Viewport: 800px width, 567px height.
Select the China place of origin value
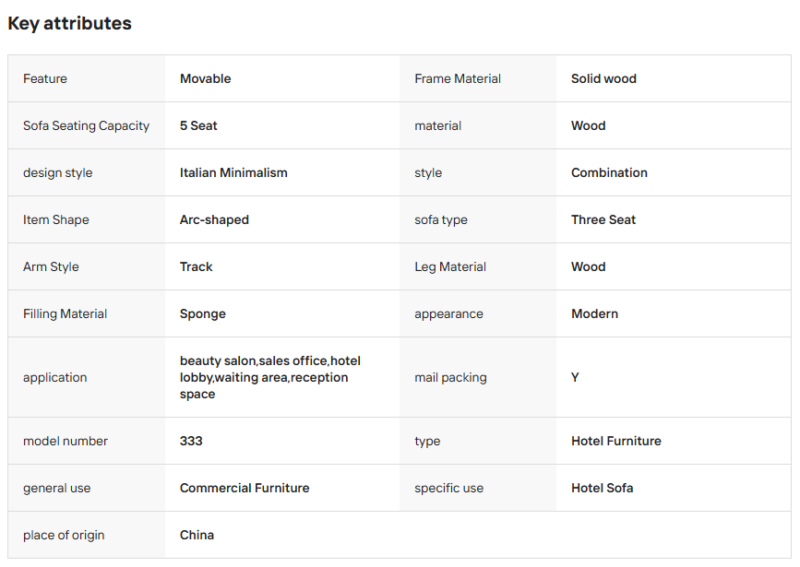(196, 535)
